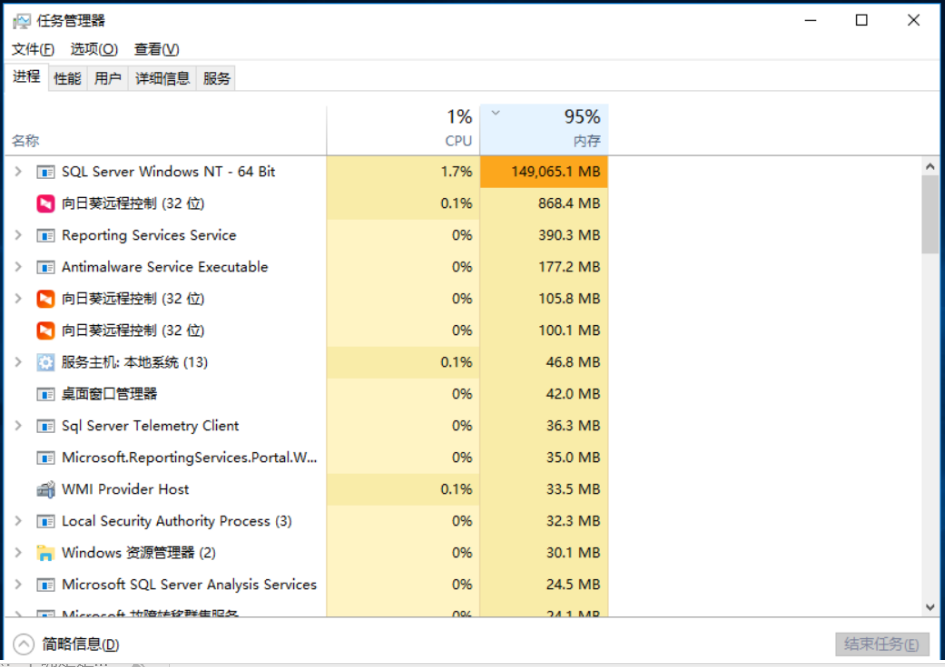Expand the Local Security Authority Process group
This screenshot has width=945, height=667.
pos(17,521)
